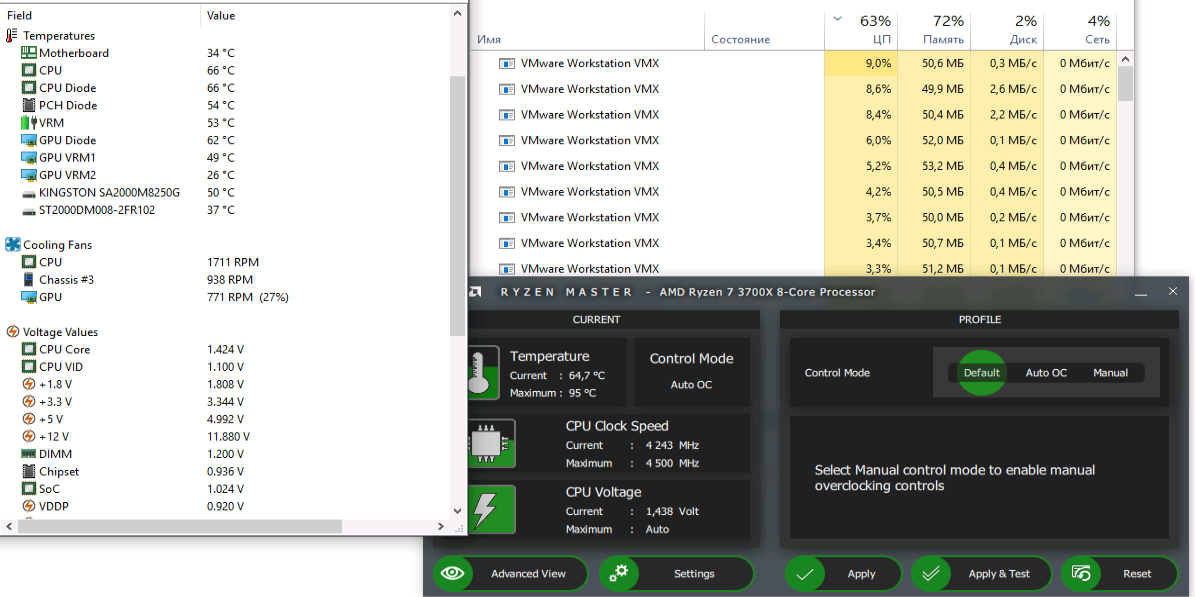Click the DIMM memory icon
The height and width of the screenshot is (597, 1195).
pyautogui.click(x=28, y=454)
